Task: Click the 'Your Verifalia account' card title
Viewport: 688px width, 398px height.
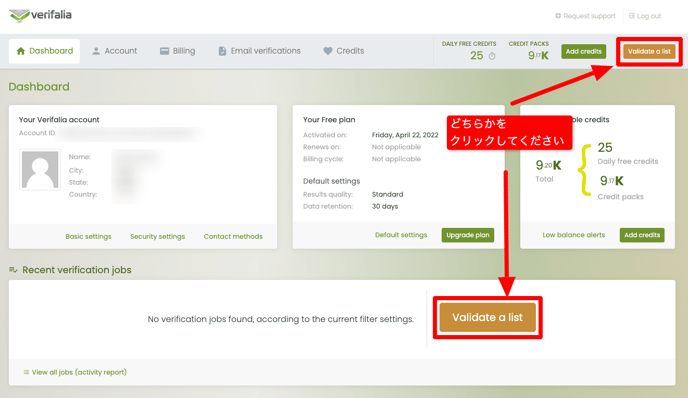Action: pos(59,120)
